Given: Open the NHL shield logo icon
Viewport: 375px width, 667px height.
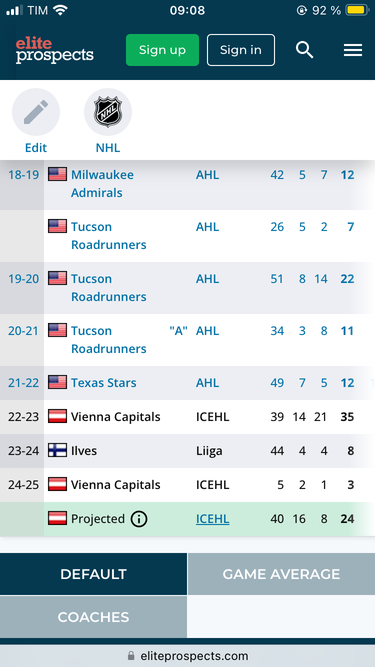Looking at the screenshot, I should click(108, 112).
